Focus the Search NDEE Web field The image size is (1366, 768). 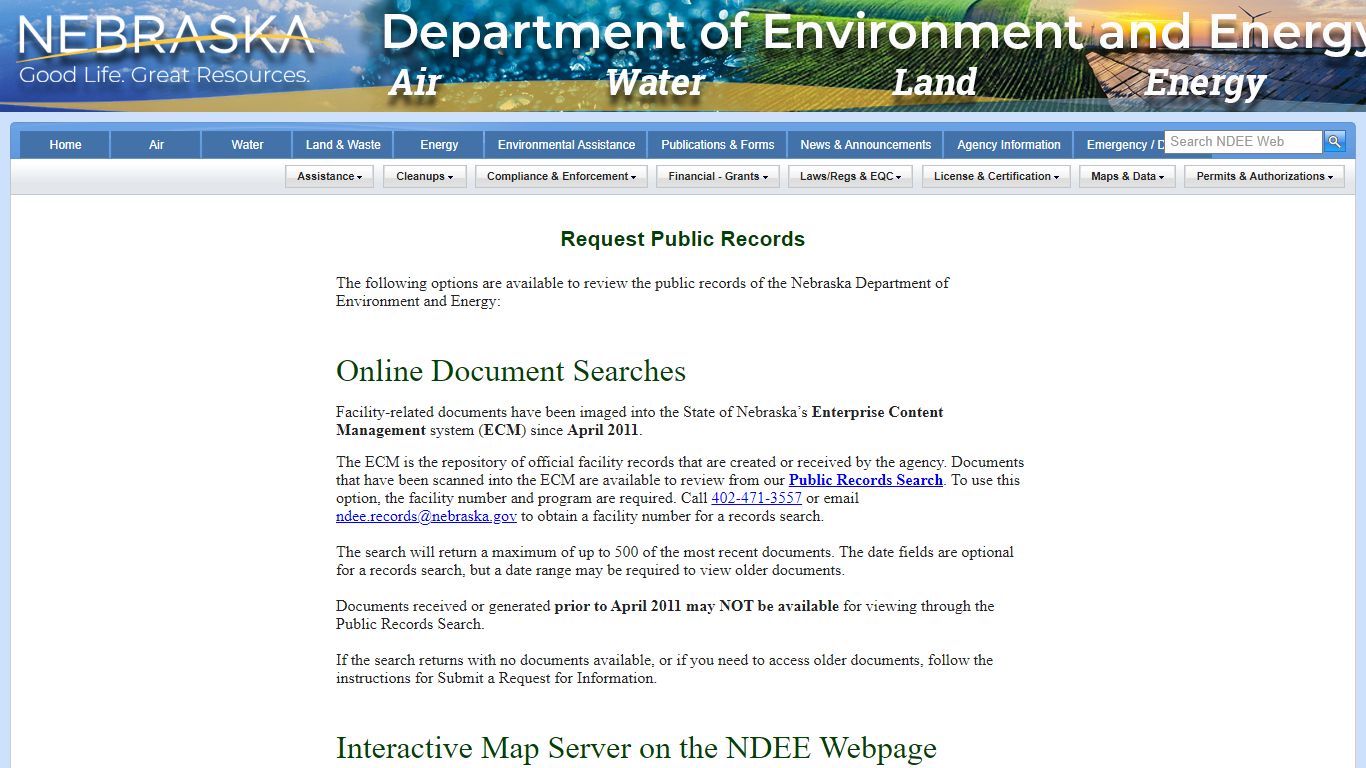tap(1243, 142)
